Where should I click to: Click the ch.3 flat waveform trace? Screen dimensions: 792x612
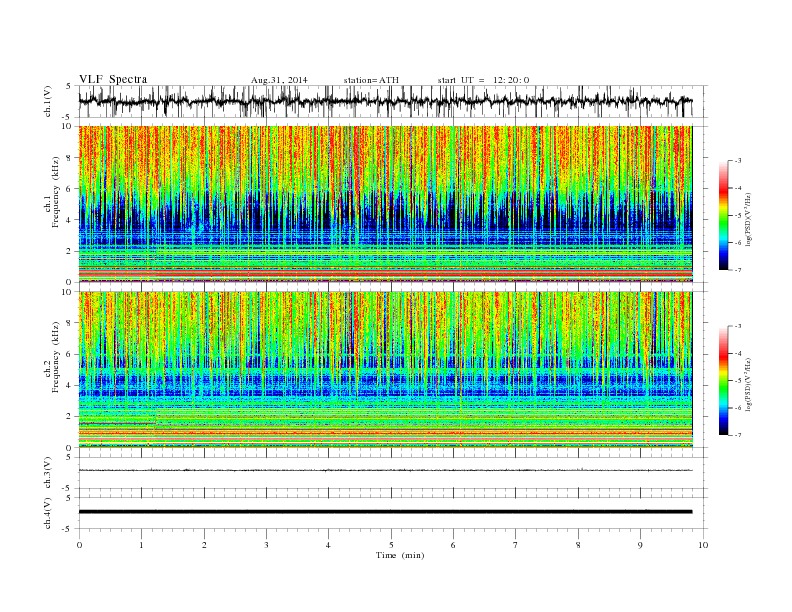(x=385, y=470)
